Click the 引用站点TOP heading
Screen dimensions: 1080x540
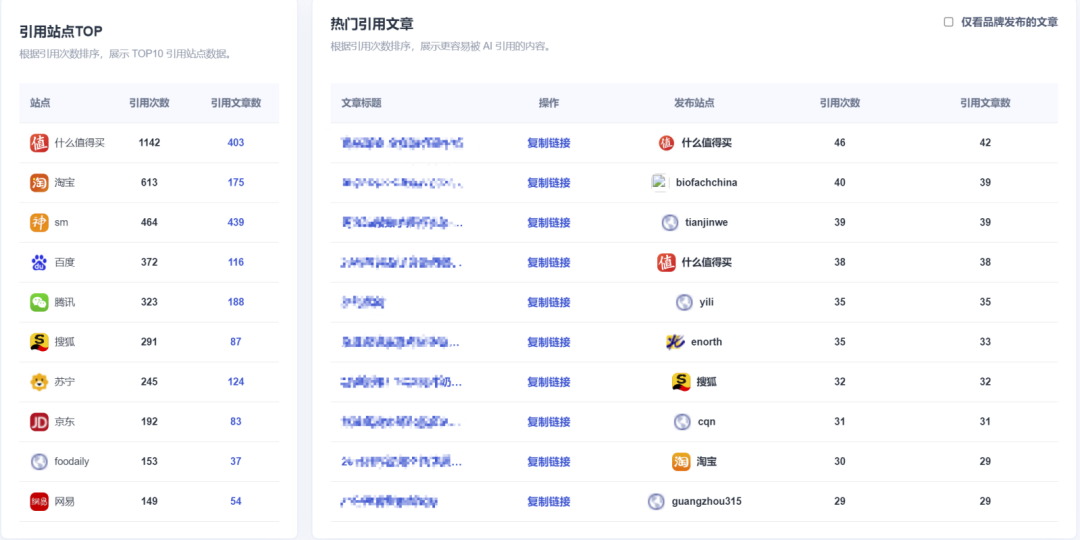(61, 31)
